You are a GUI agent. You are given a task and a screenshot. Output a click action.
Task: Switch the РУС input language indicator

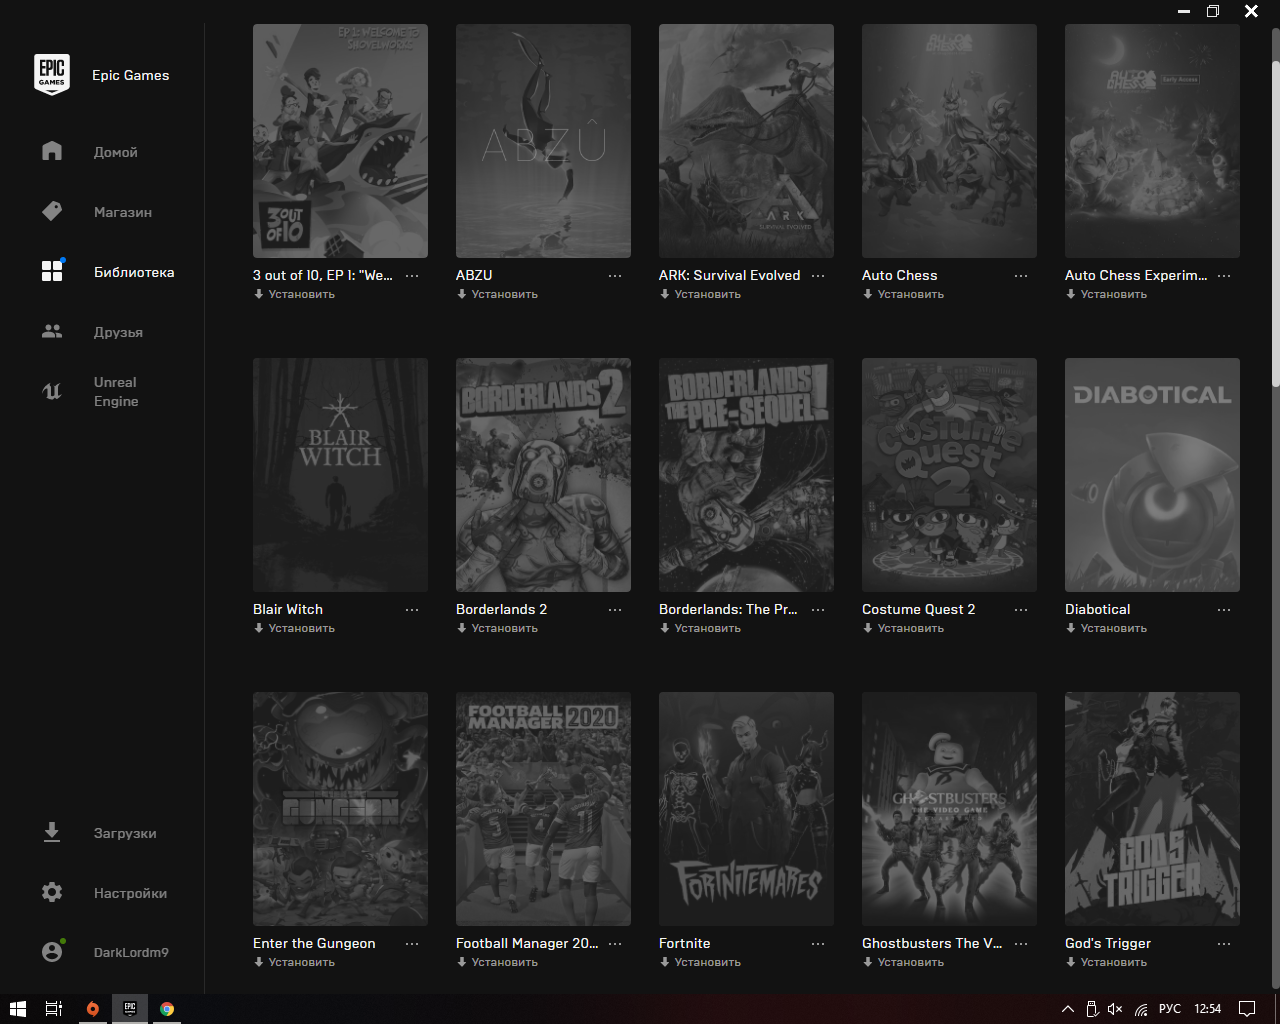tap(1170, 1009)
